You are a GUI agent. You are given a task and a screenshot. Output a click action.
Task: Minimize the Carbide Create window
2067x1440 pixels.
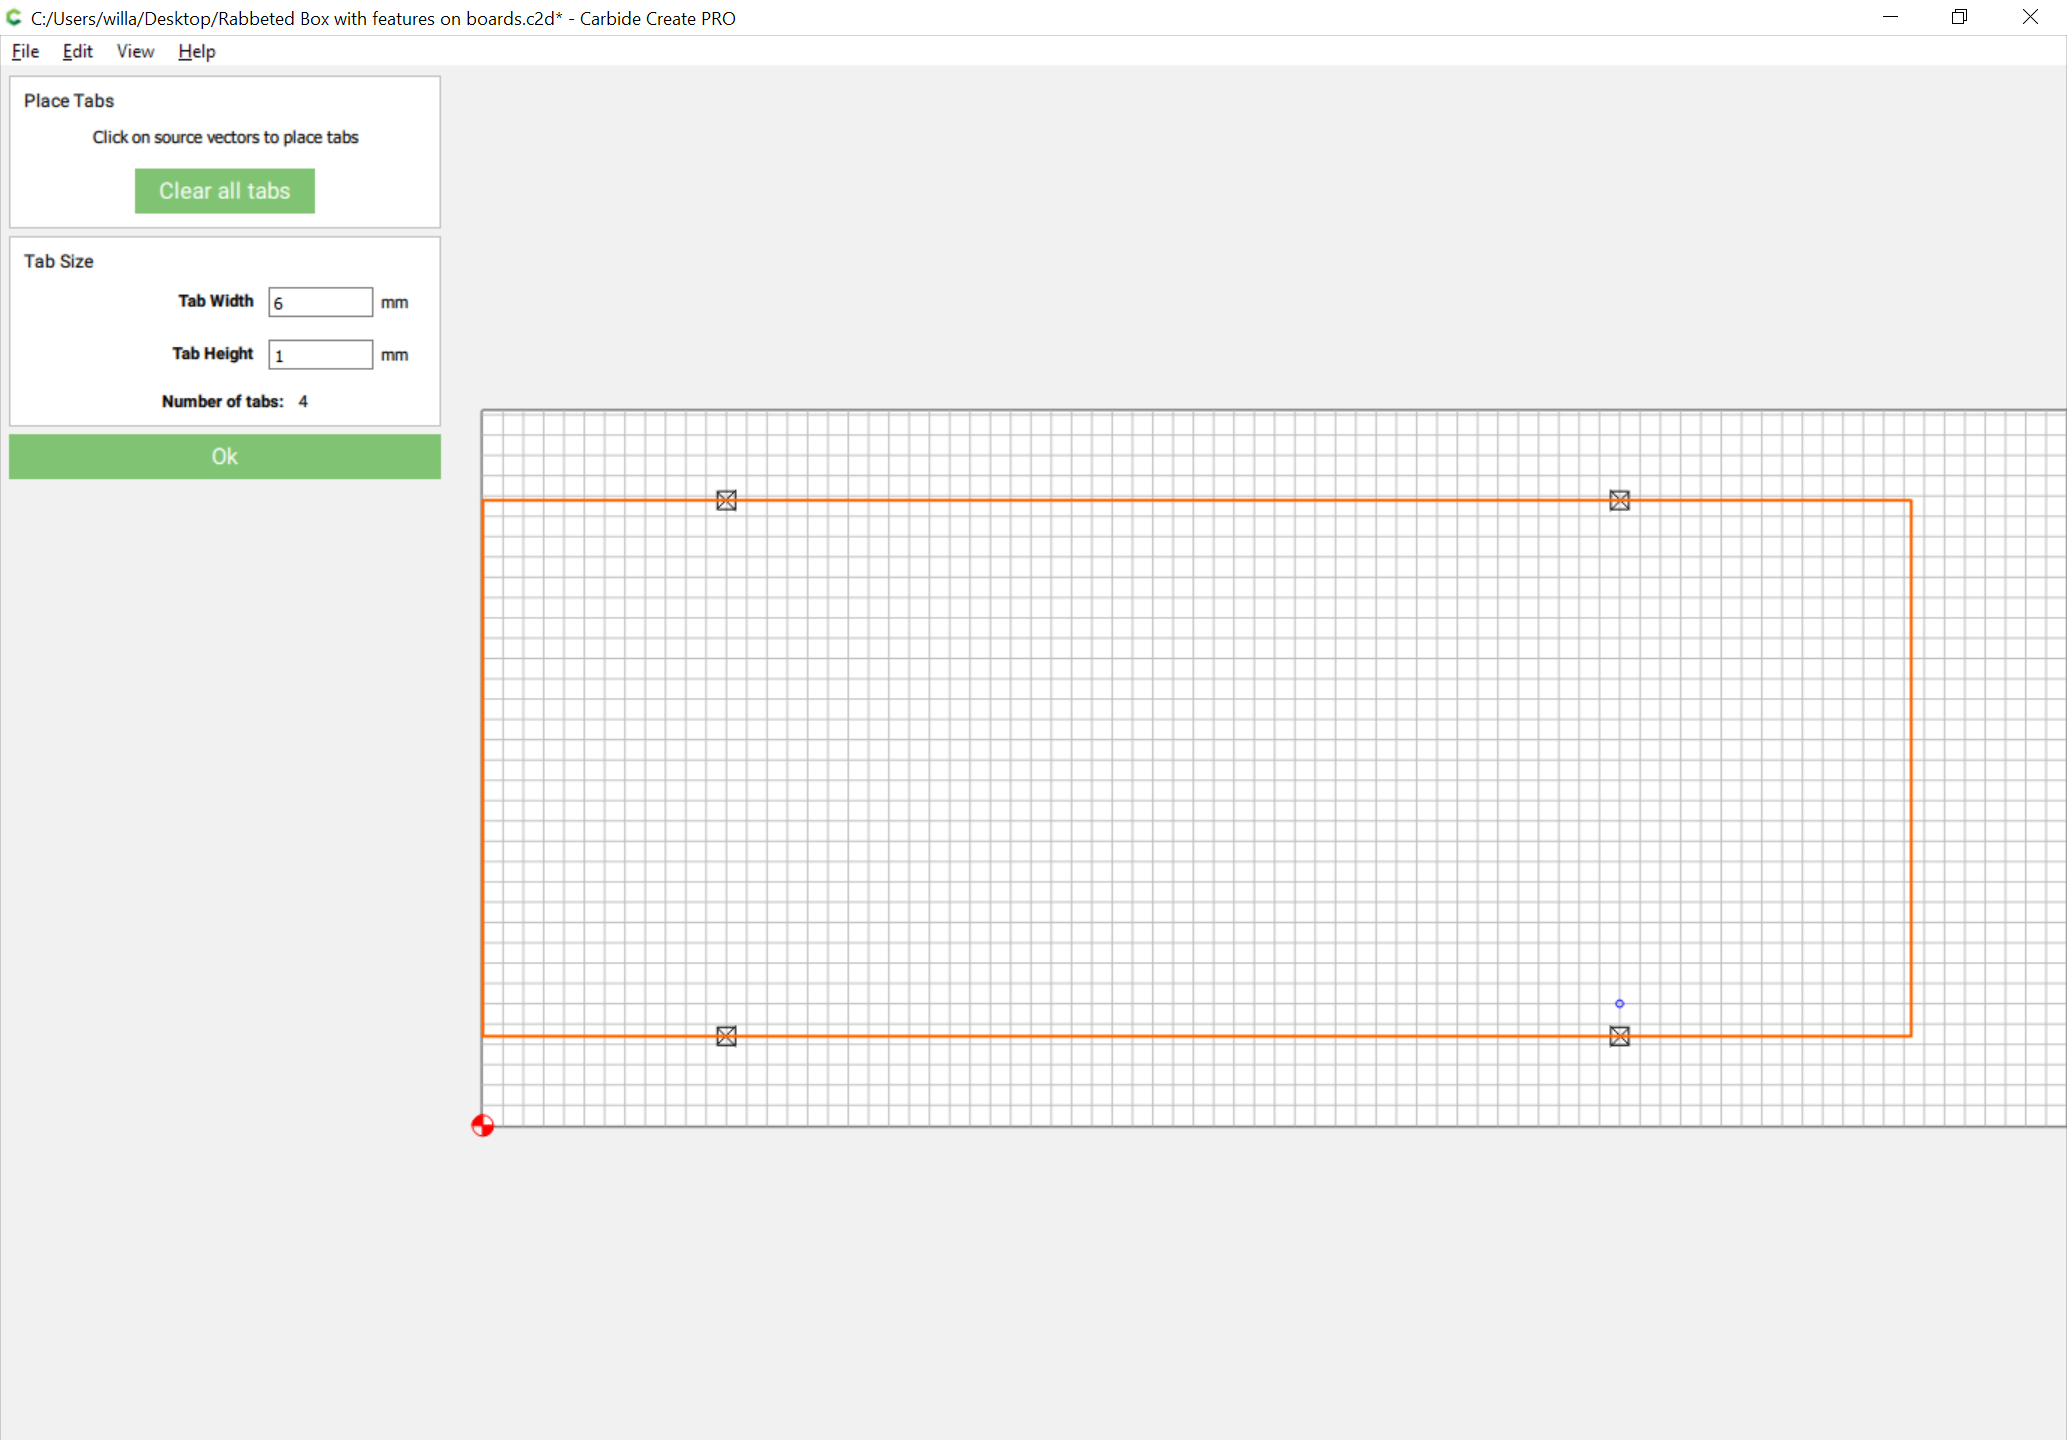(x=1890, y=17)
